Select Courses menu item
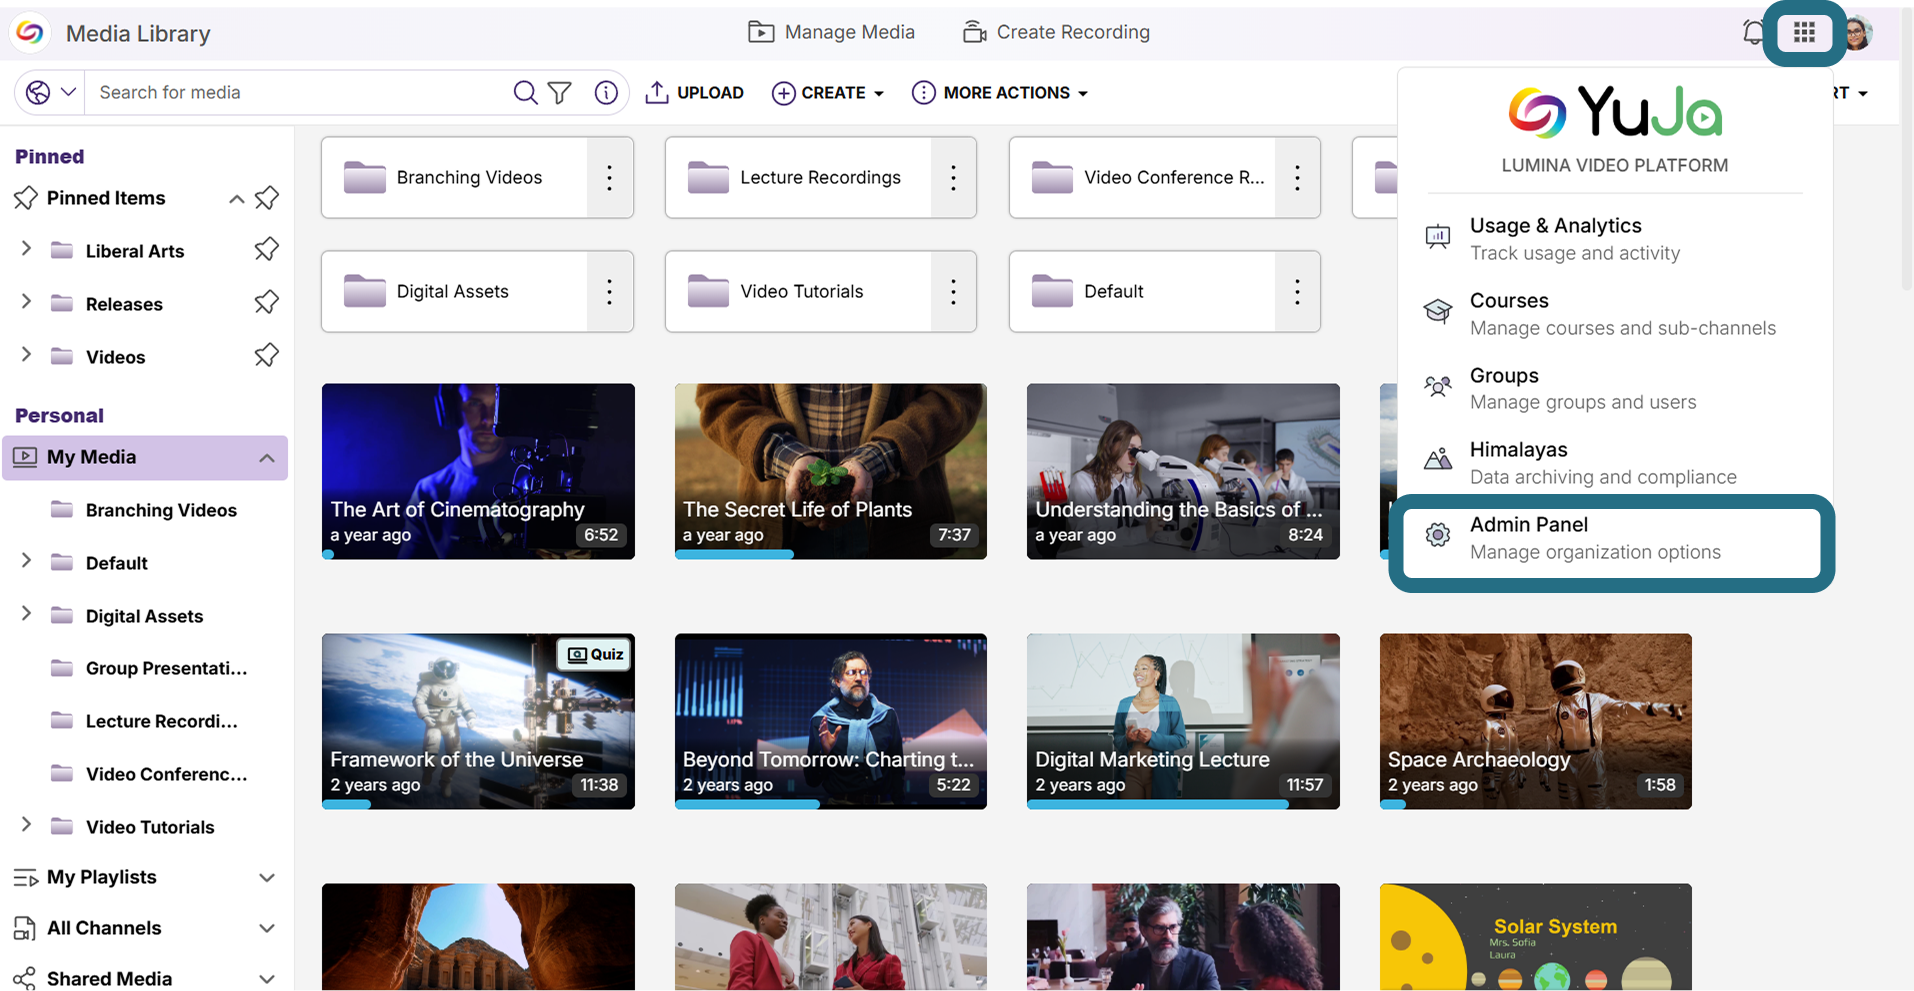Viewport: 1914px width, 991px height. pos(1614,313)
